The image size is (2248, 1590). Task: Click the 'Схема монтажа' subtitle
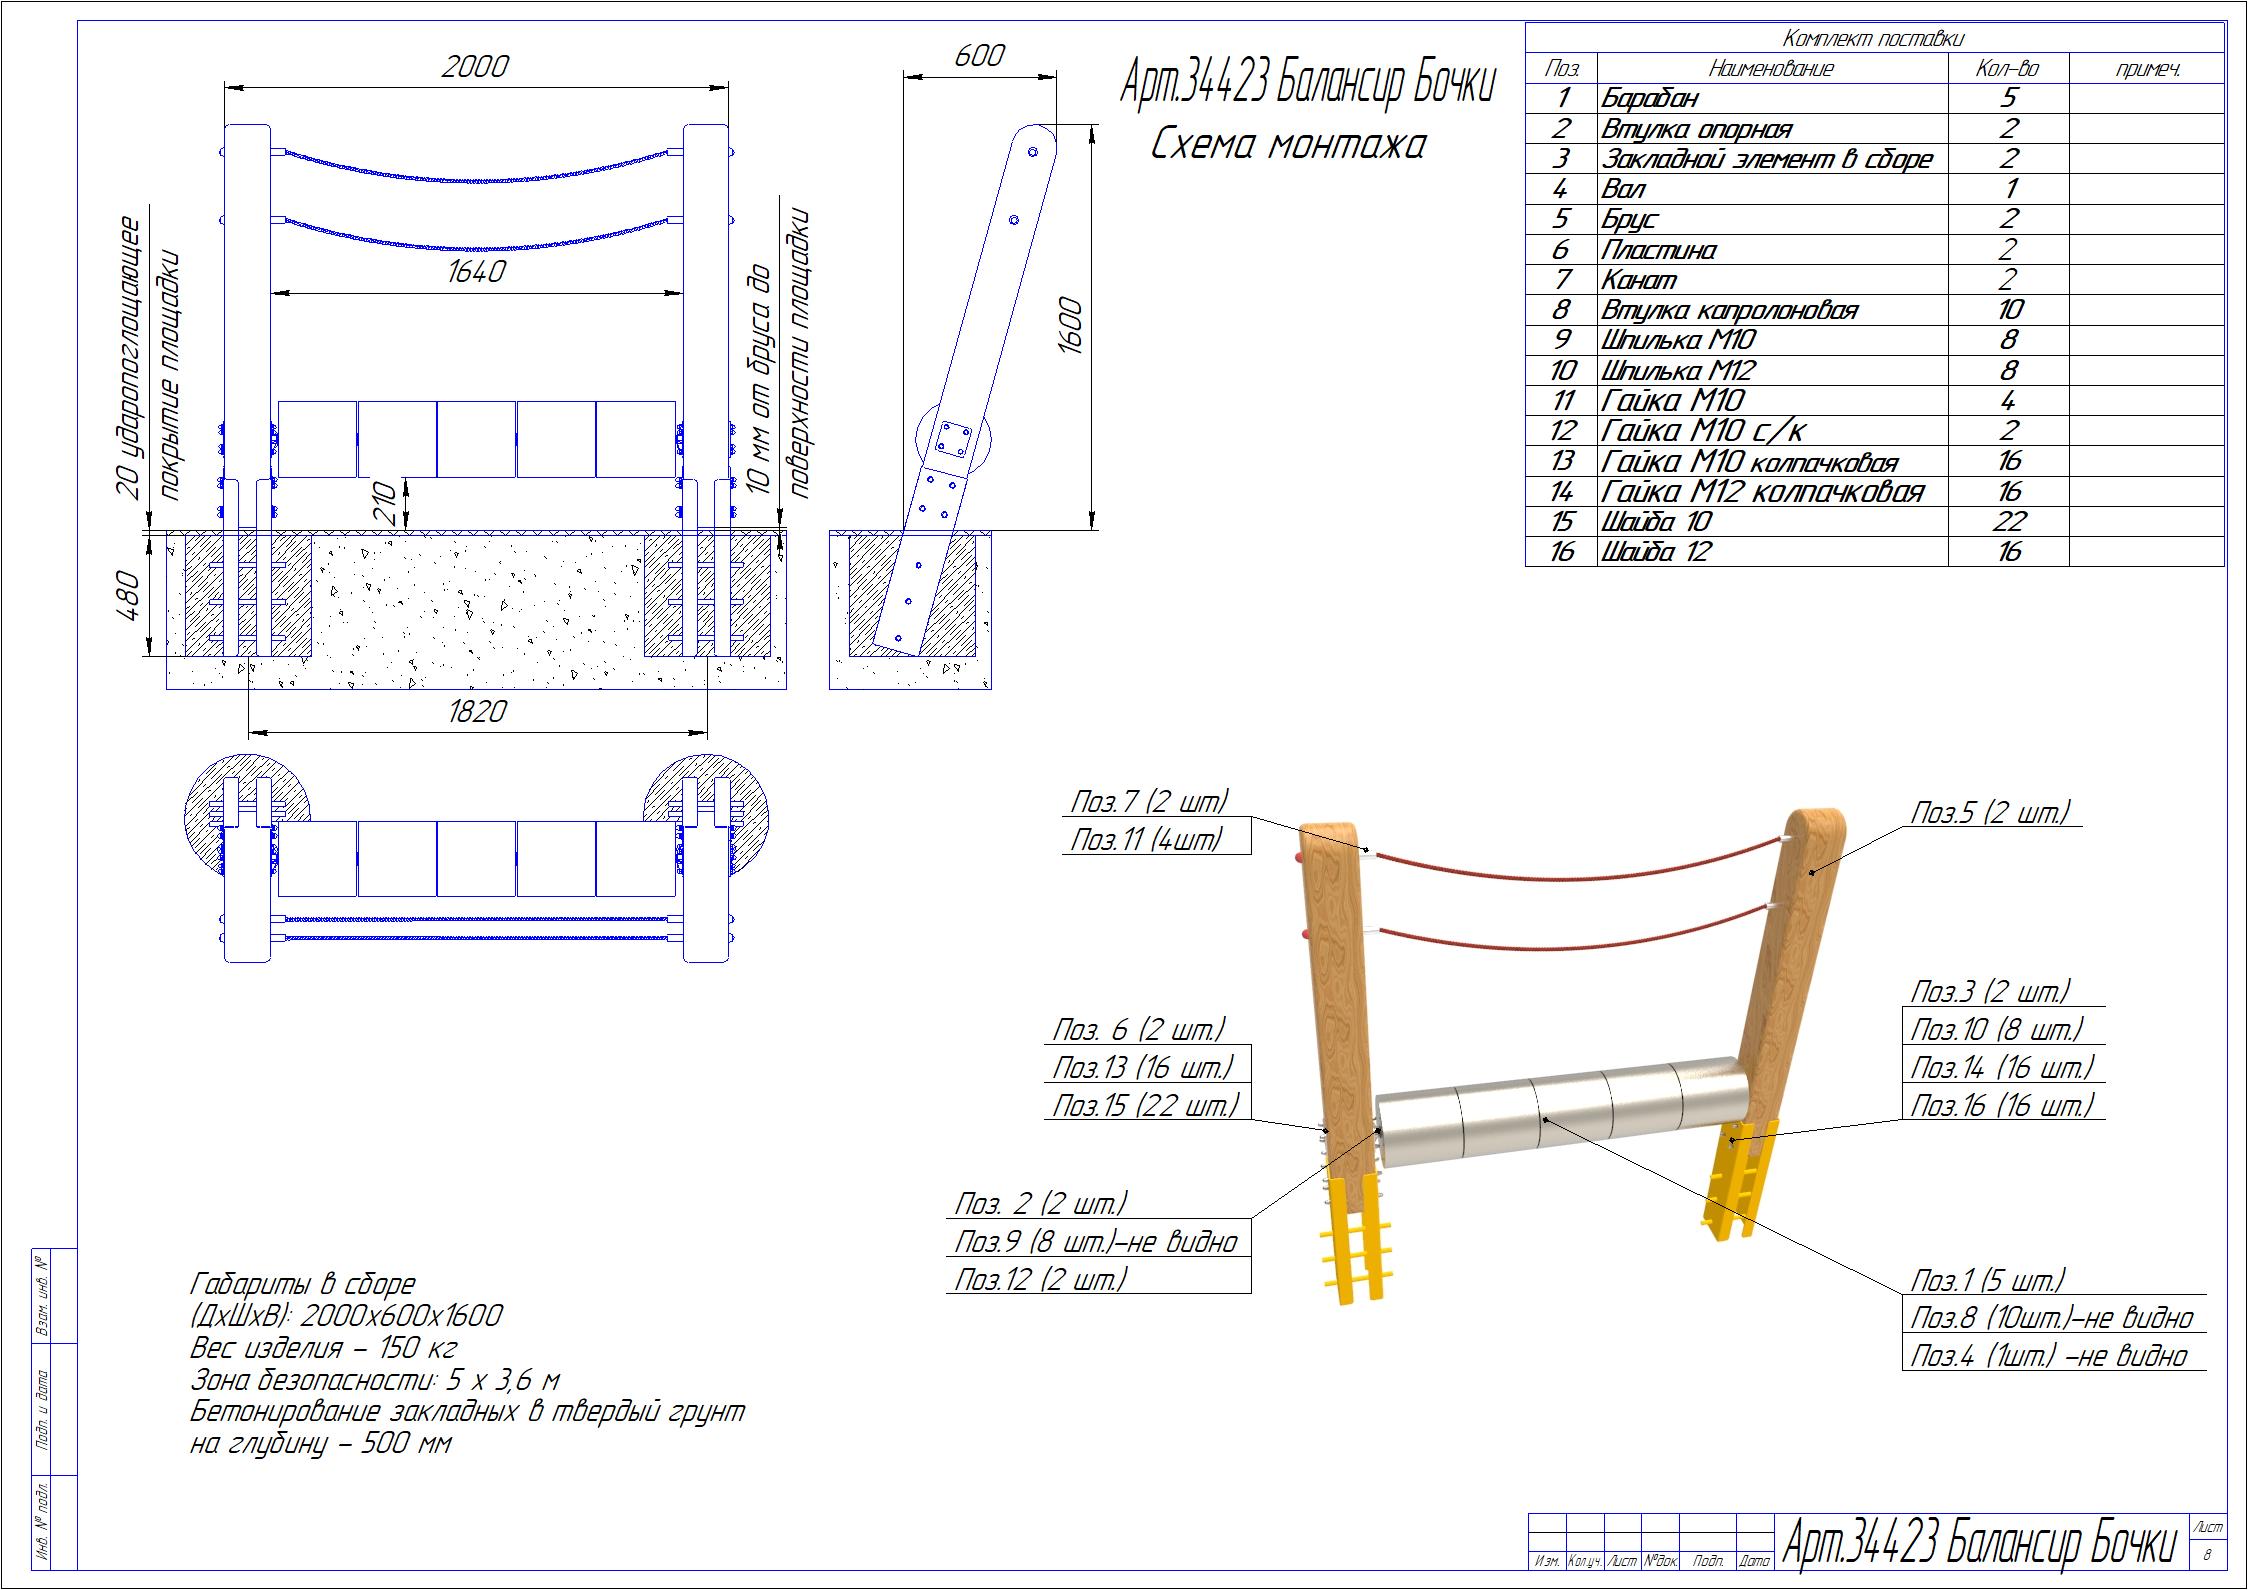pyautogui.click(x=1288, y=146)
